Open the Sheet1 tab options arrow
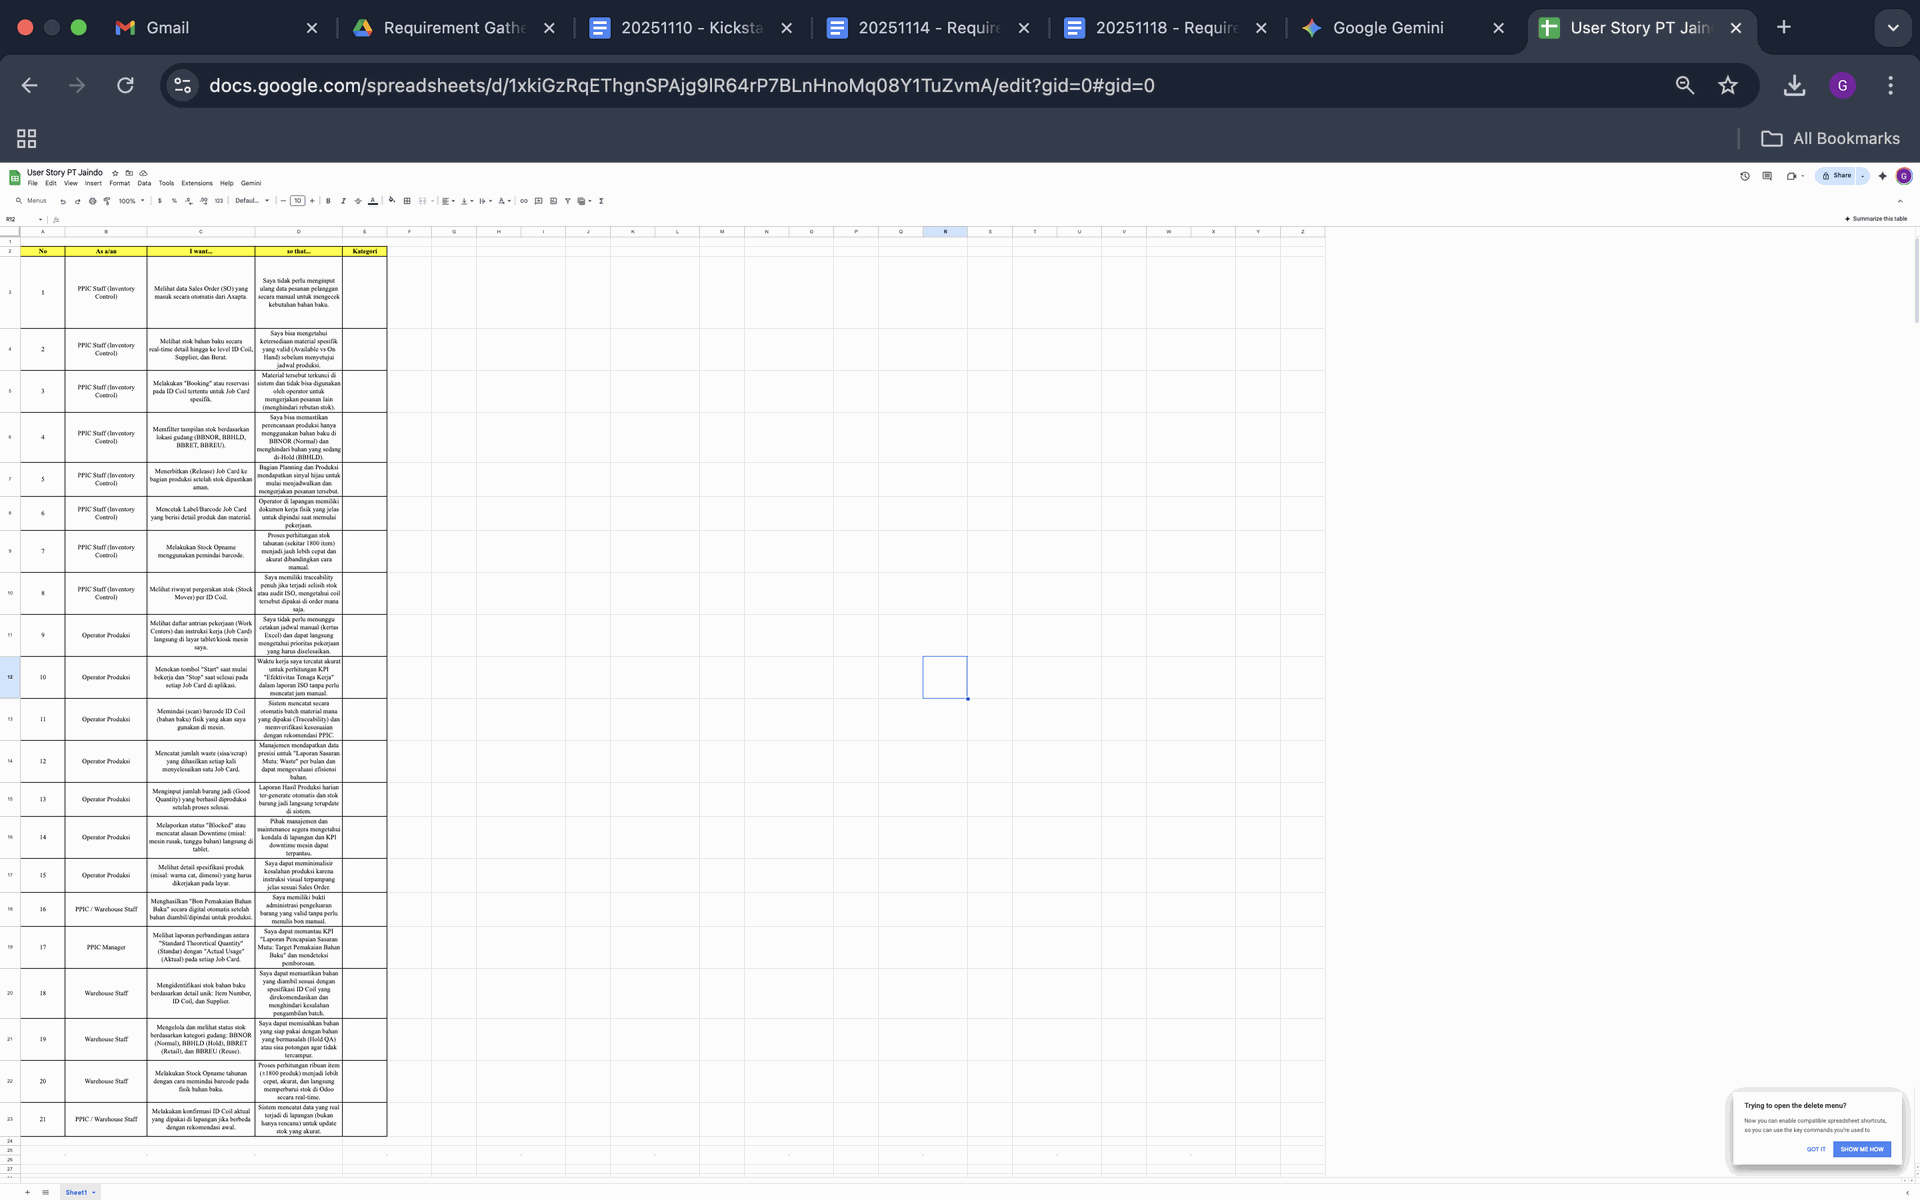The image size is (1920, 1200). (x=94, y=1192)
